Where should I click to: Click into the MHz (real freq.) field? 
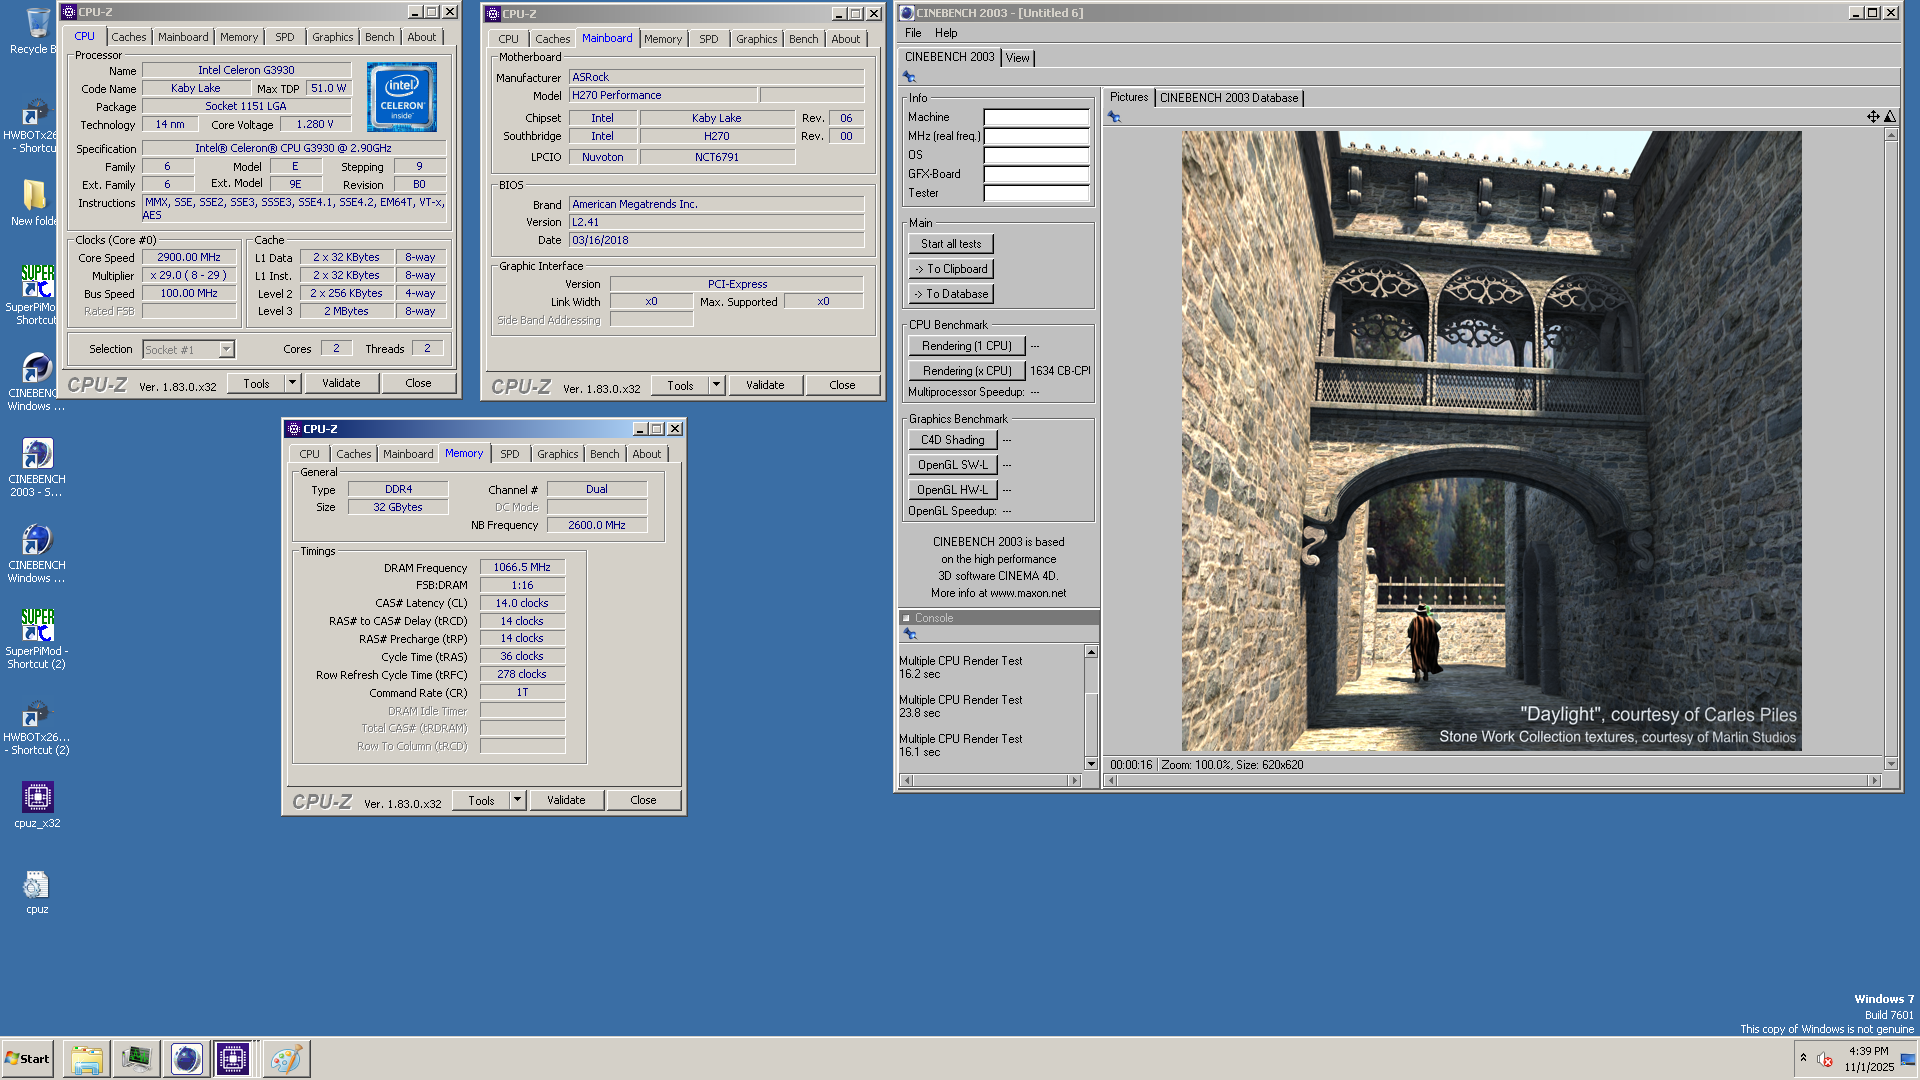coord(1036,136)
